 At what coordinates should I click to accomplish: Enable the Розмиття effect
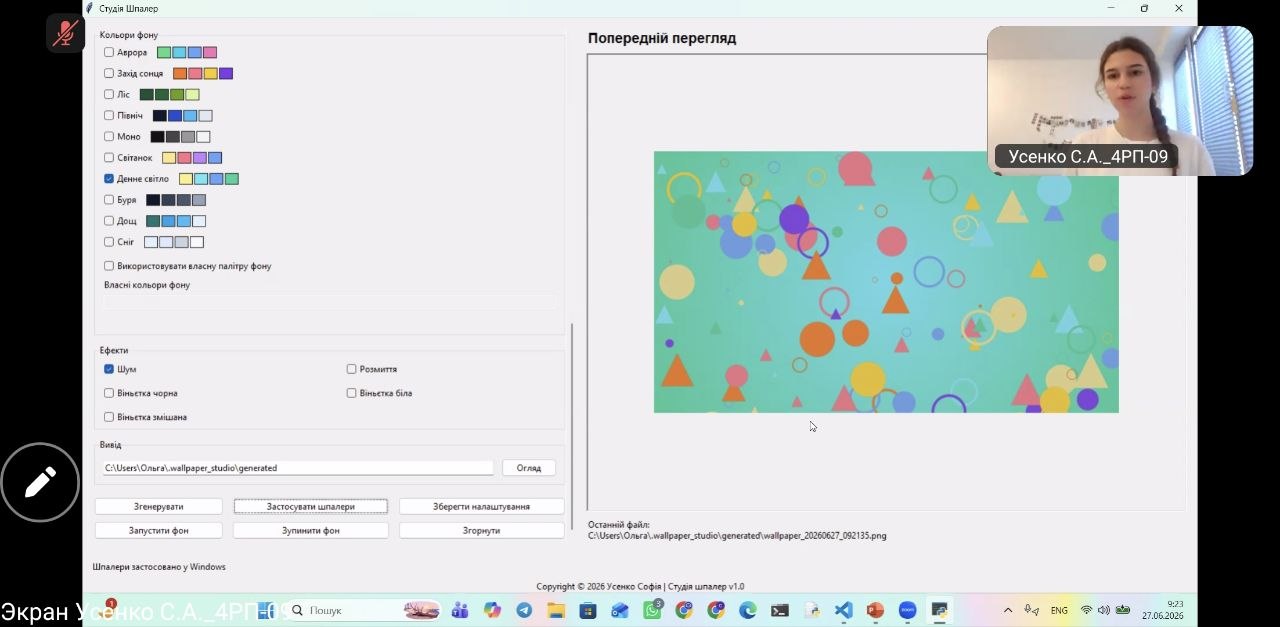tap(351, 369)
